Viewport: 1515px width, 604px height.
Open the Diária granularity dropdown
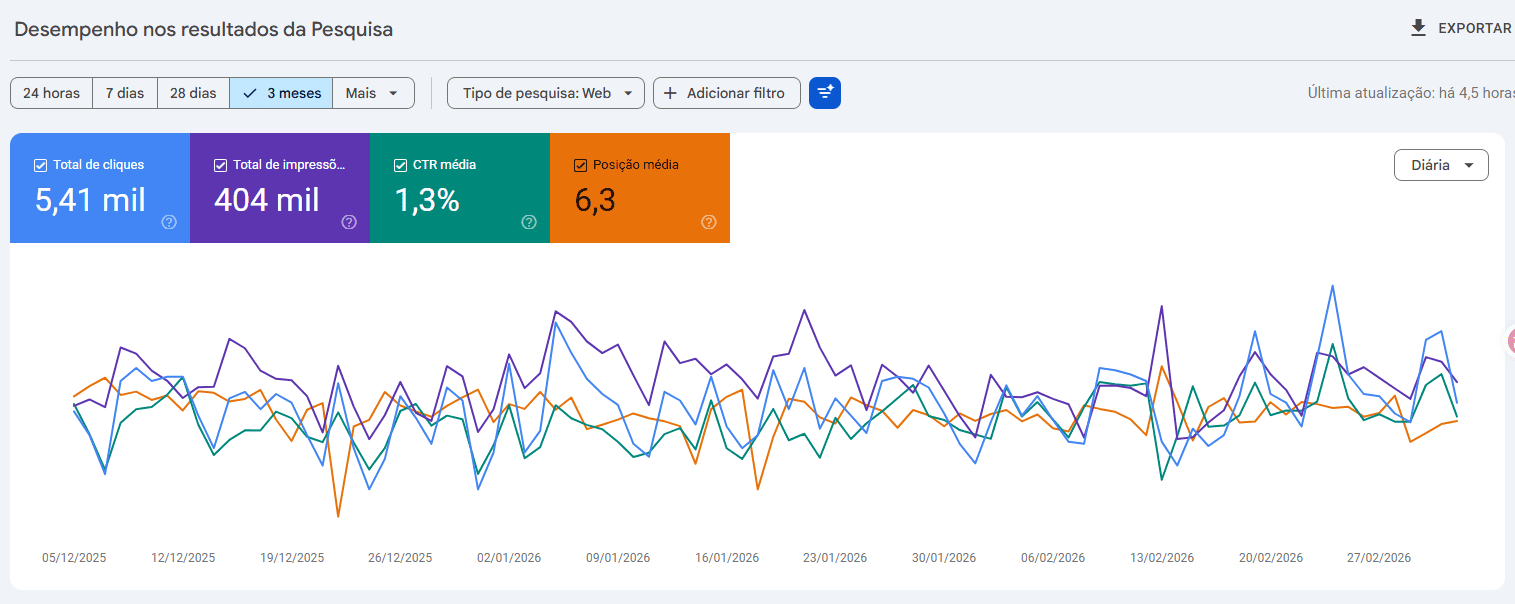coord(1441,165)
